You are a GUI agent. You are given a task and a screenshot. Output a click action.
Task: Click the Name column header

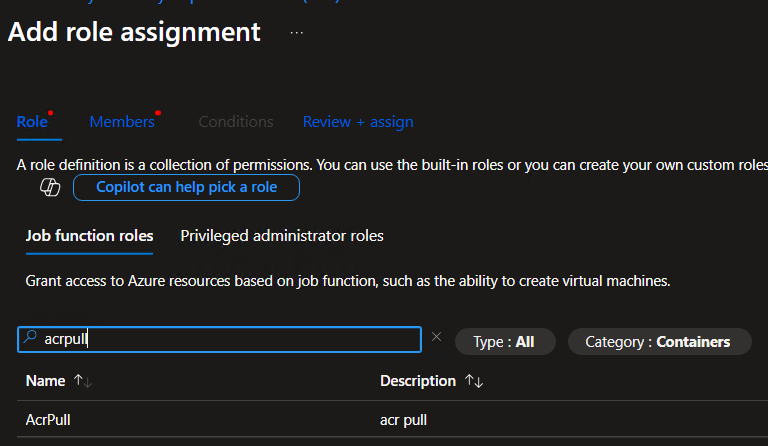[x=46, y=381]
